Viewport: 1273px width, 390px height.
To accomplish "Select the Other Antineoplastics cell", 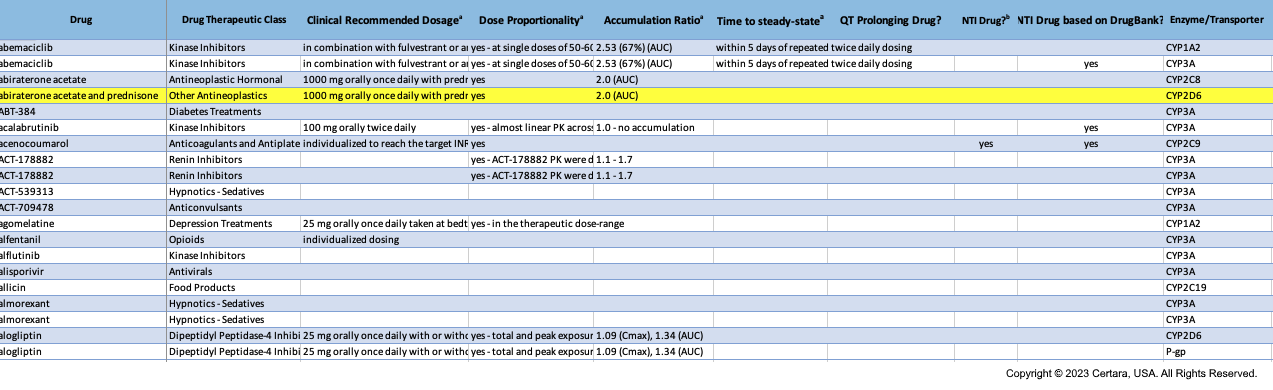I will [234, 96].
